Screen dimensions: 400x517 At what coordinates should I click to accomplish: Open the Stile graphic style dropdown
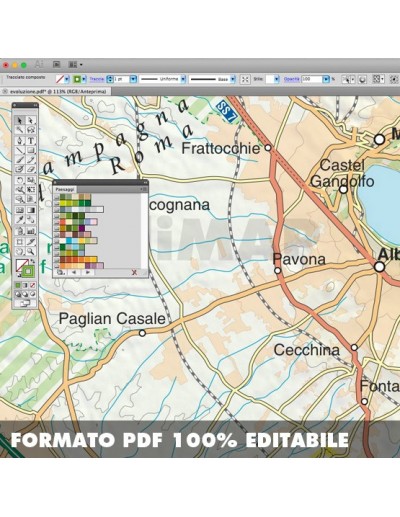coord(277,79)
